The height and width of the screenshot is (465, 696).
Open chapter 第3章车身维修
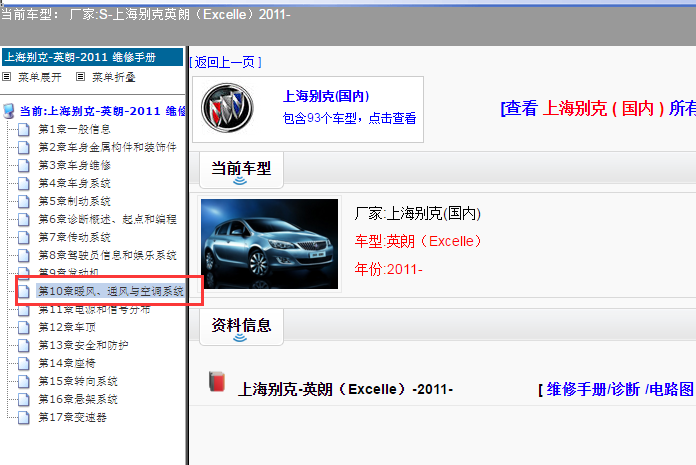[x=74, y=165]
